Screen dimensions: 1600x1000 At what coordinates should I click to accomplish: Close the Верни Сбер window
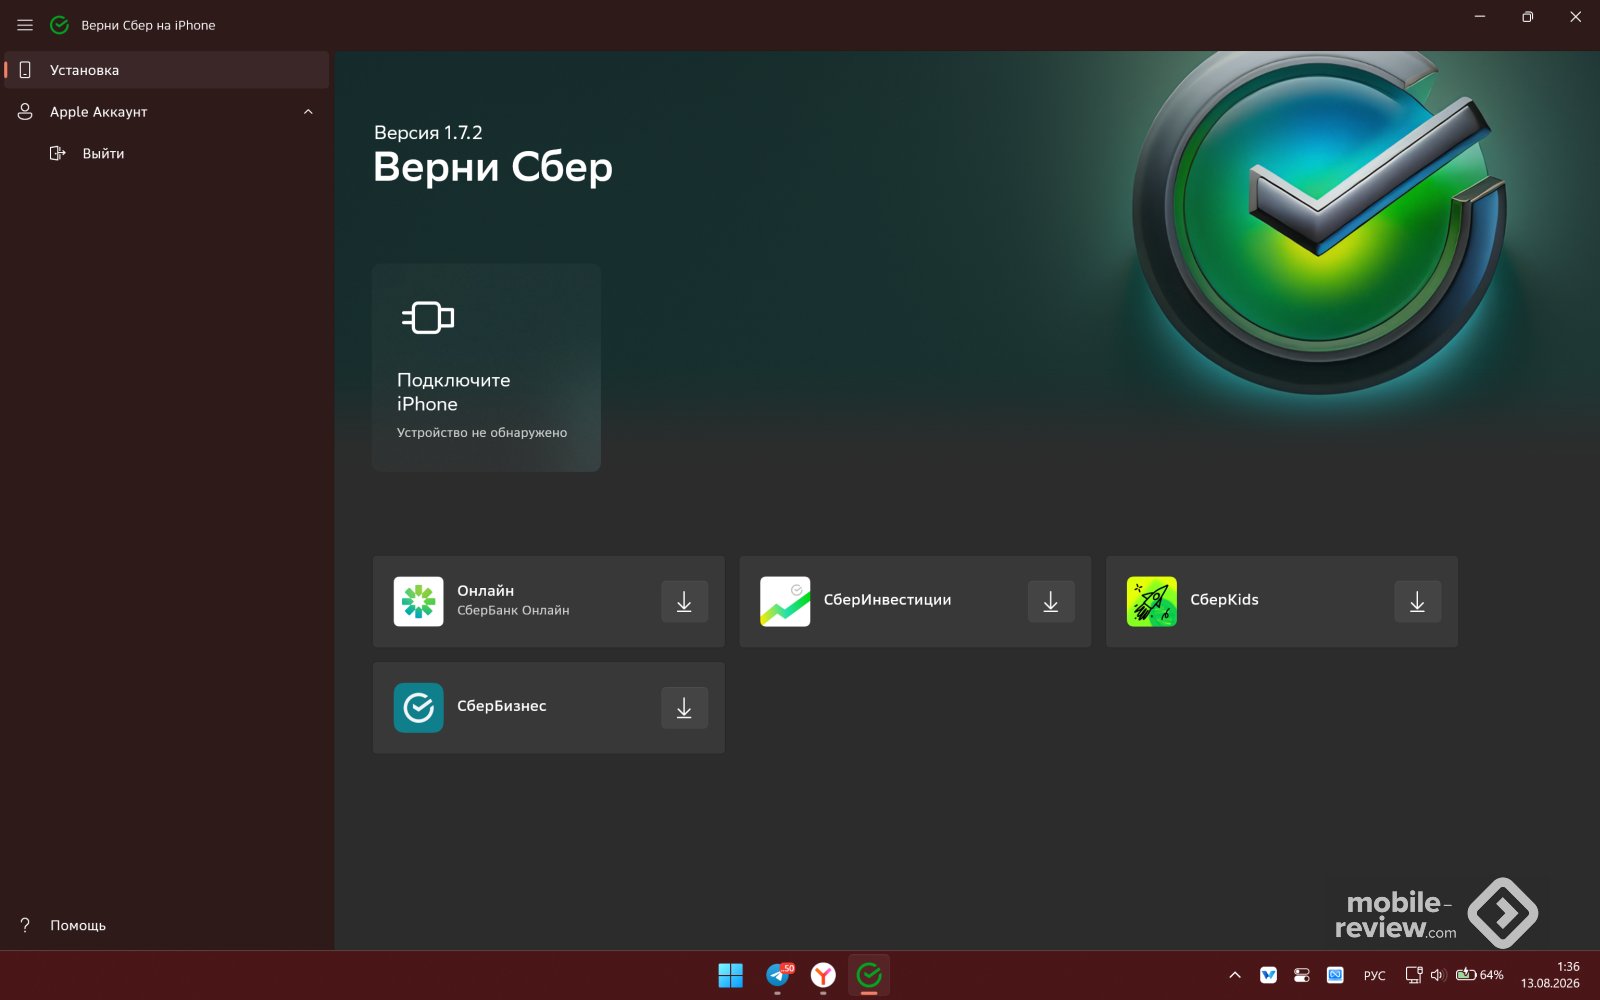(1576, 17)
